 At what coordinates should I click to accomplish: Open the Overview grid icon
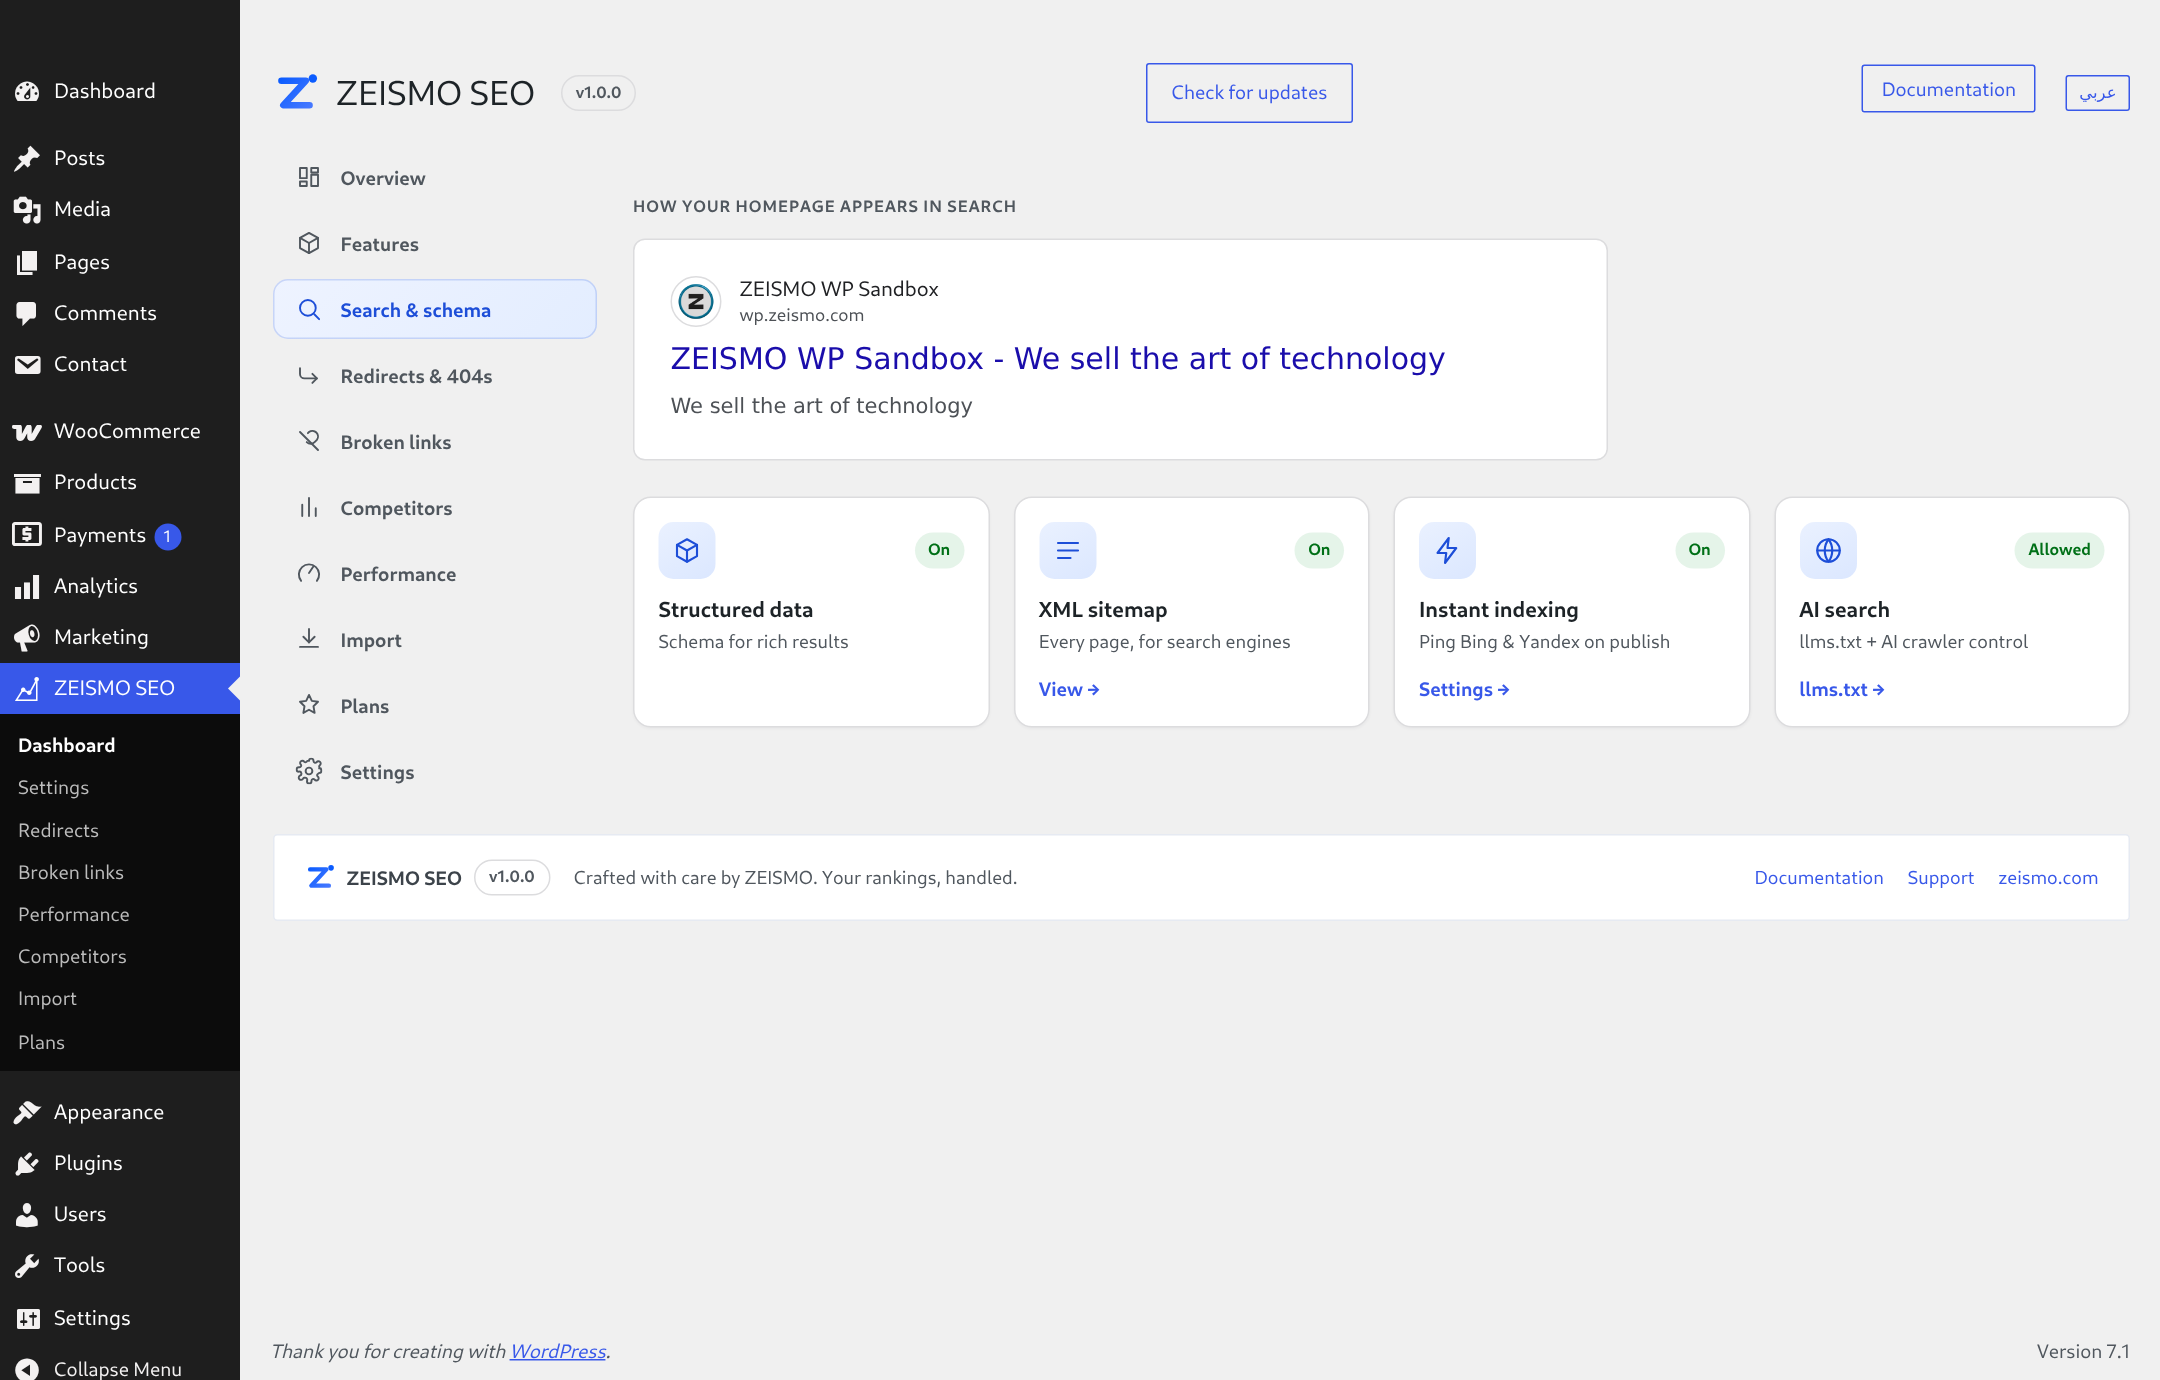[309, 177]
